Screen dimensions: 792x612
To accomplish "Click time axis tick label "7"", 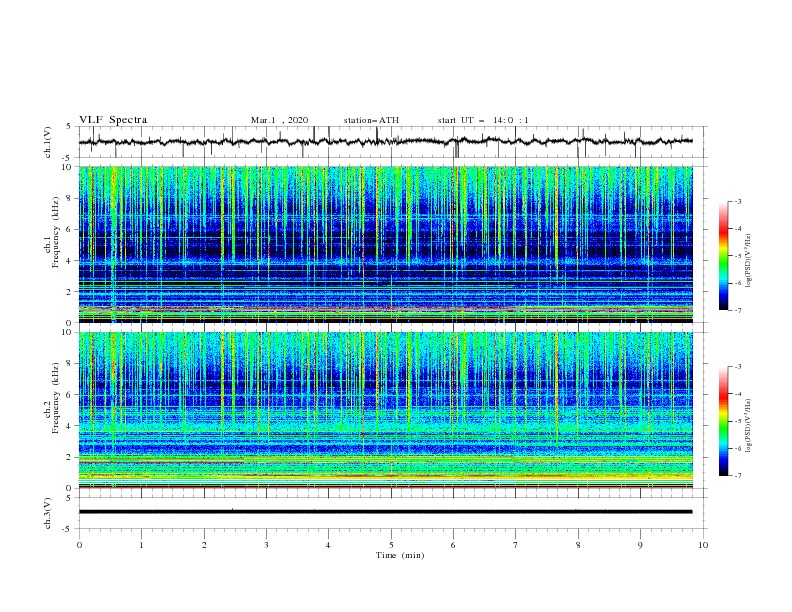I will click(516, 545).
